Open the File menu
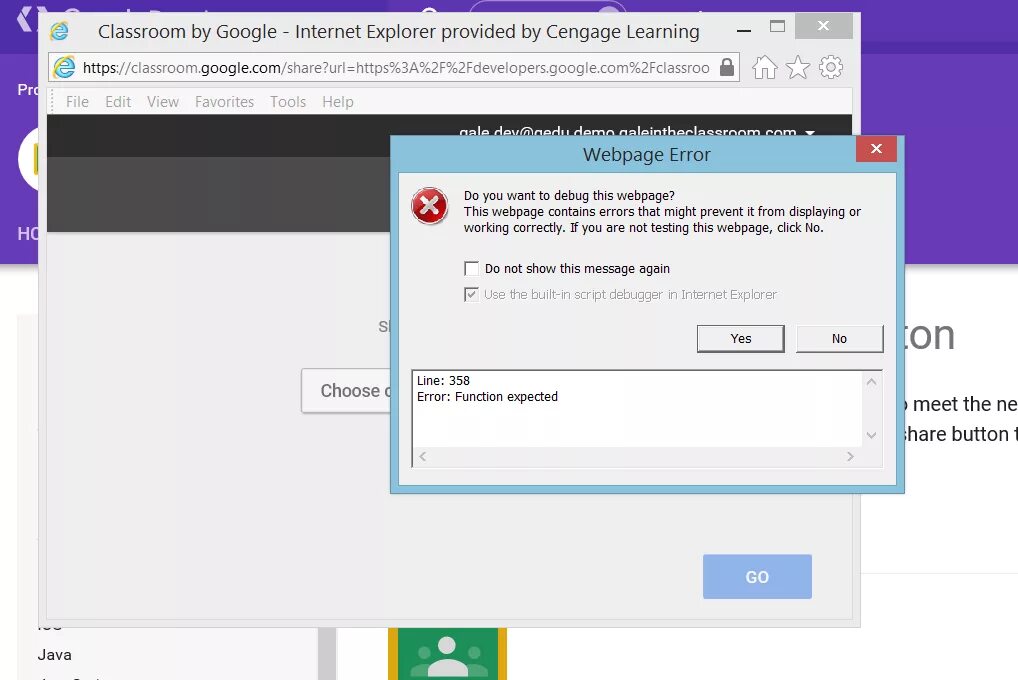1018x680 pixels. tap(77, 102)
